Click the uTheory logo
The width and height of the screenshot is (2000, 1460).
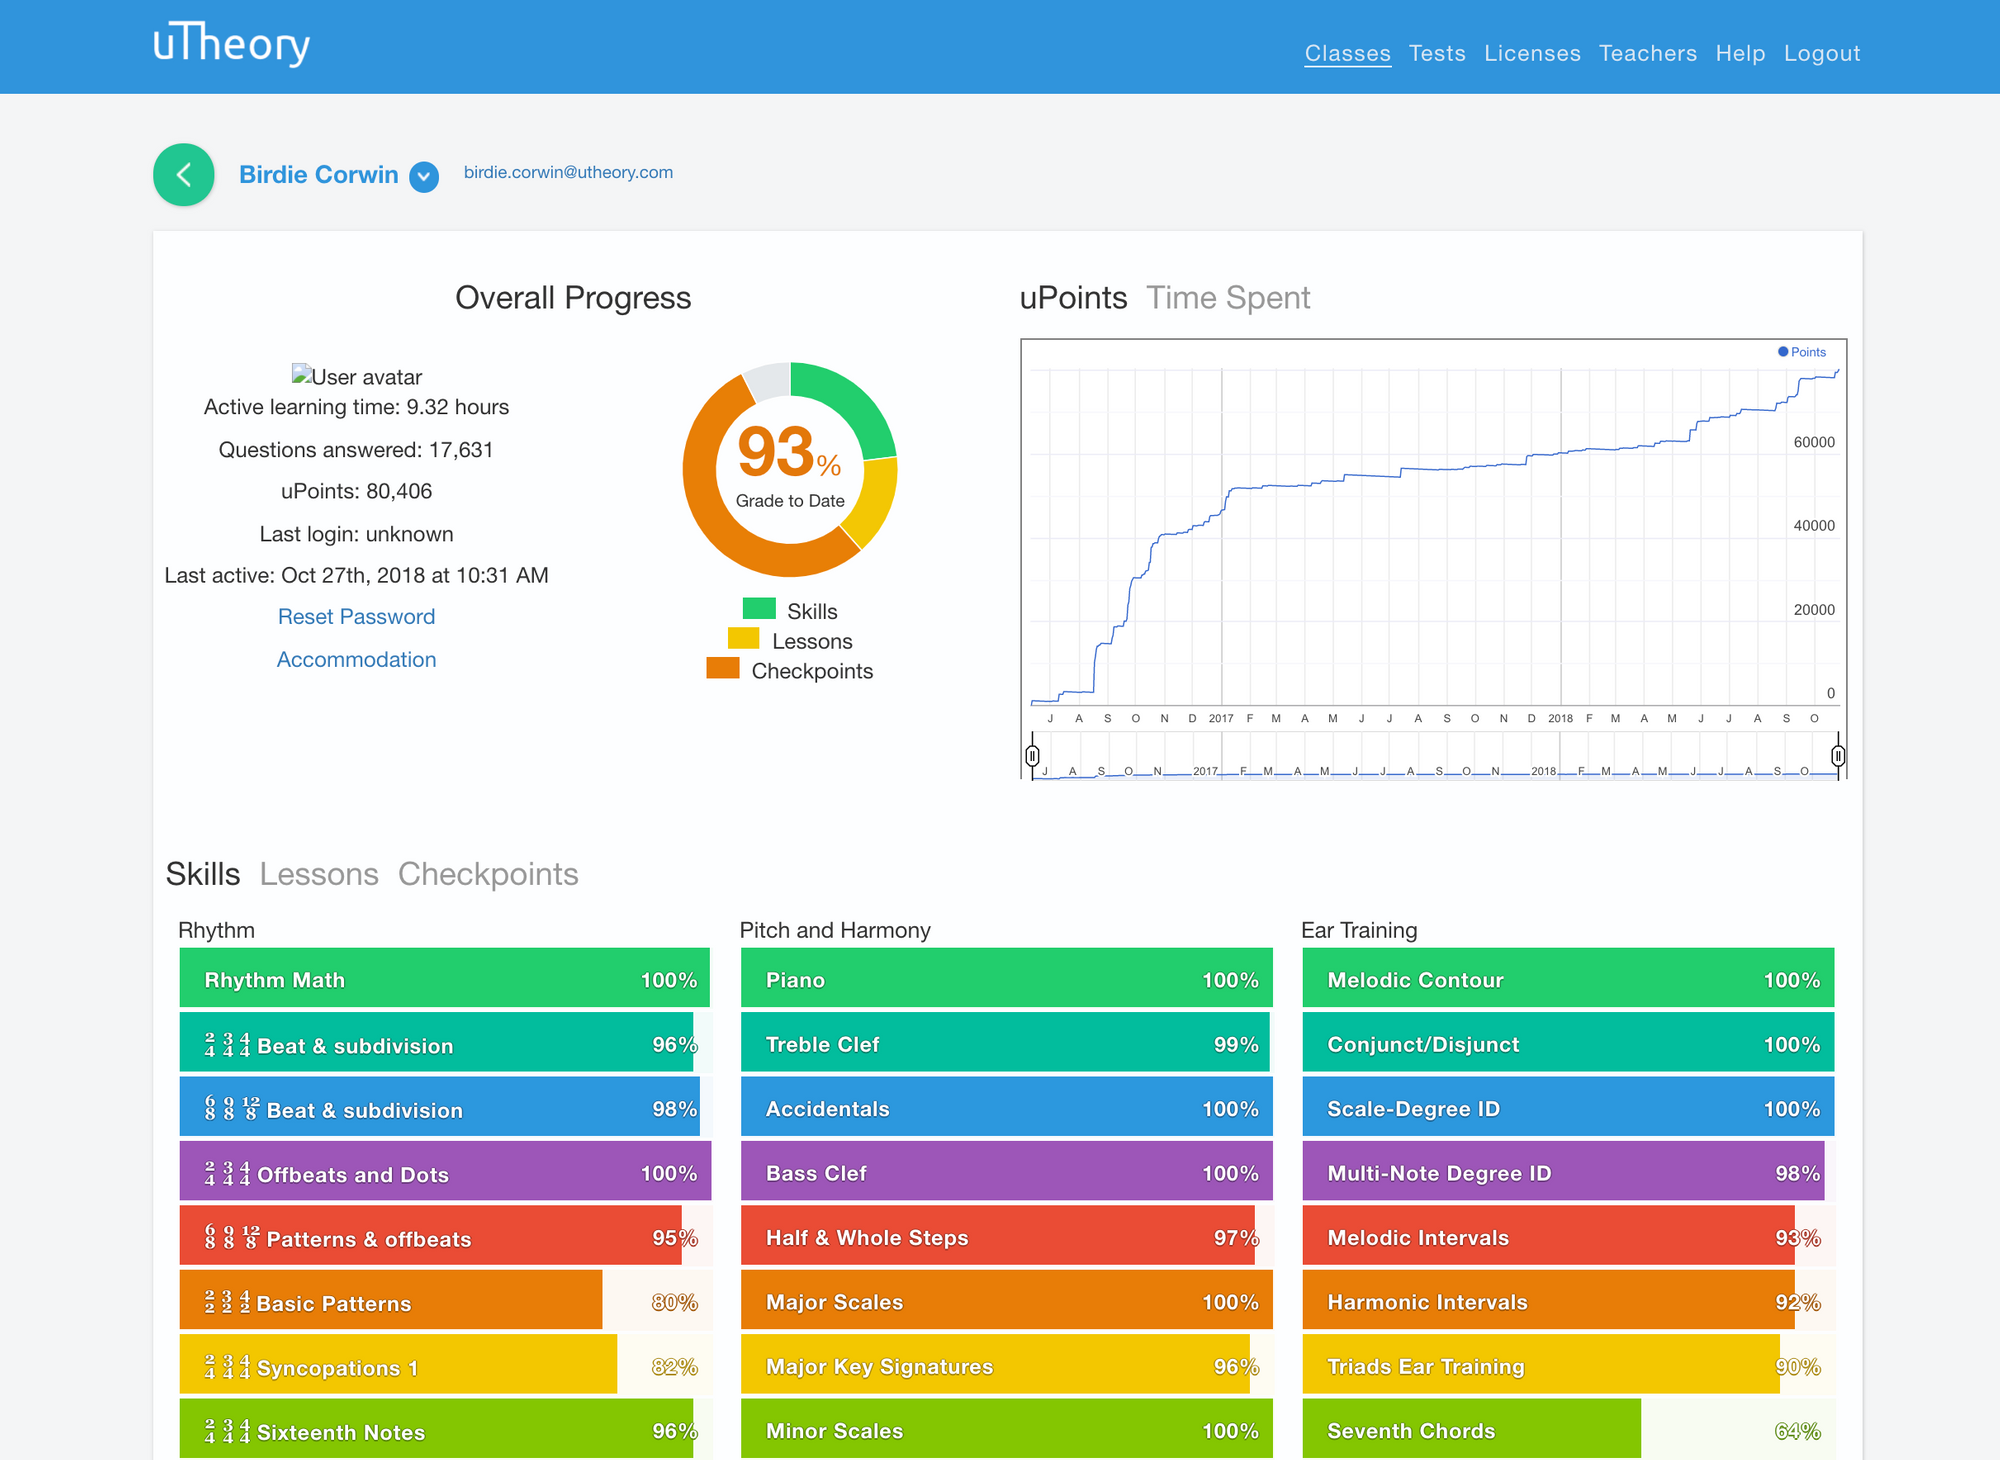click(x=232, y=44)
